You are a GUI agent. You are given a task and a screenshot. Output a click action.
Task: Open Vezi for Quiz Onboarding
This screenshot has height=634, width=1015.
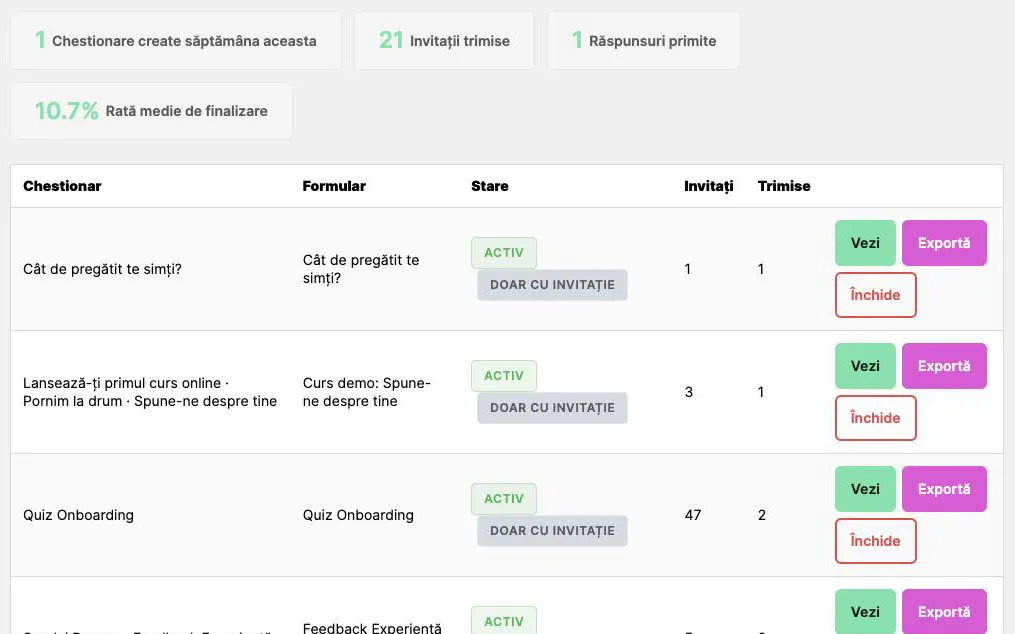(865, 489)
